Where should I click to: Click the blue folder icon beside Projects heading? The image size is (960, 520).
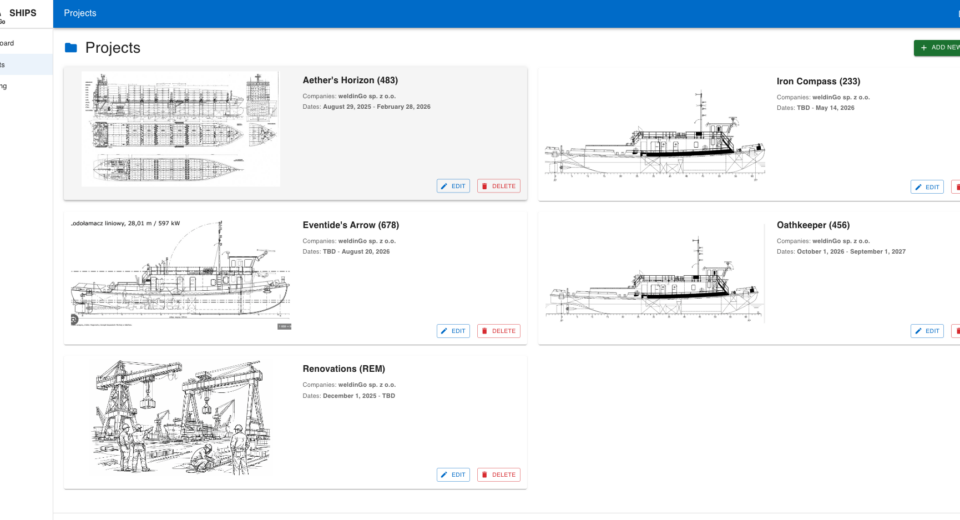click(71, 48)
